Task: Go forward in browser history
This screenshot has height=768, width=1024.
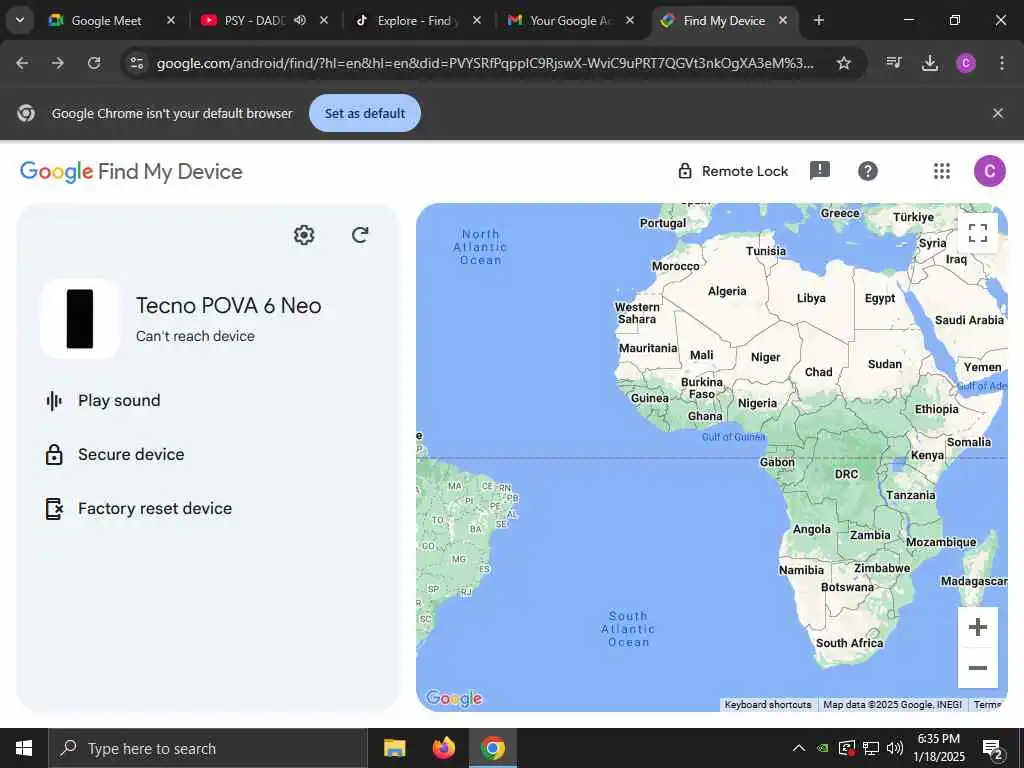Action: (58, 63)
